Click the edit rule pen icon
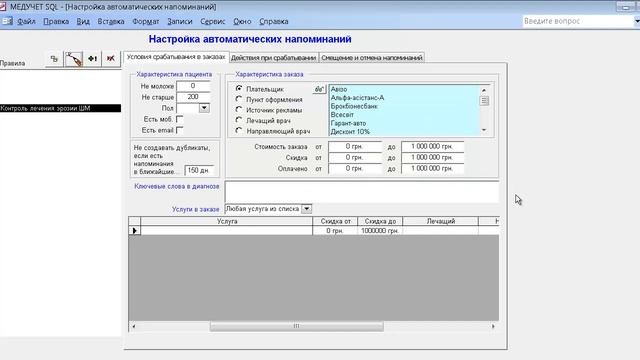 click(x=73, y=59)
